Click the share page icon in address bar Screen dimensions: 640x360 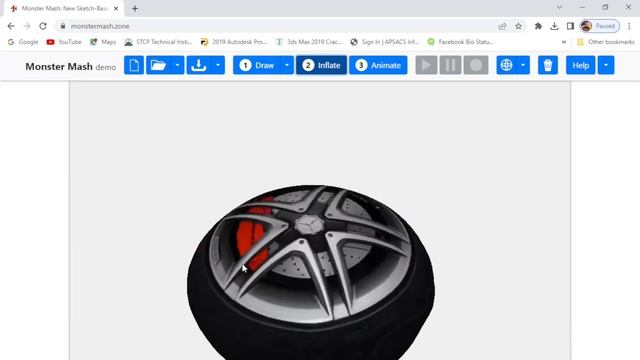tap(502, 26)
